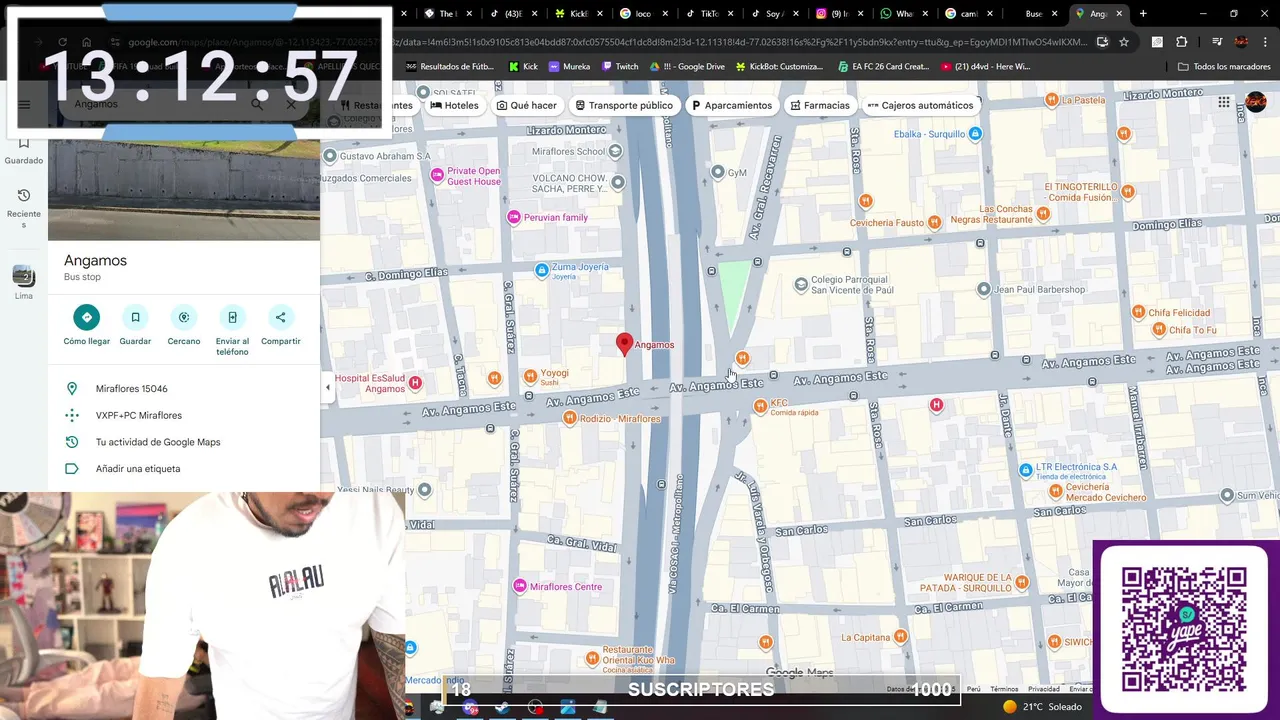This screenshot has width=1280, height=720.
Task: Open the Términos link at map bottom
Action: tap(1004, 689)
